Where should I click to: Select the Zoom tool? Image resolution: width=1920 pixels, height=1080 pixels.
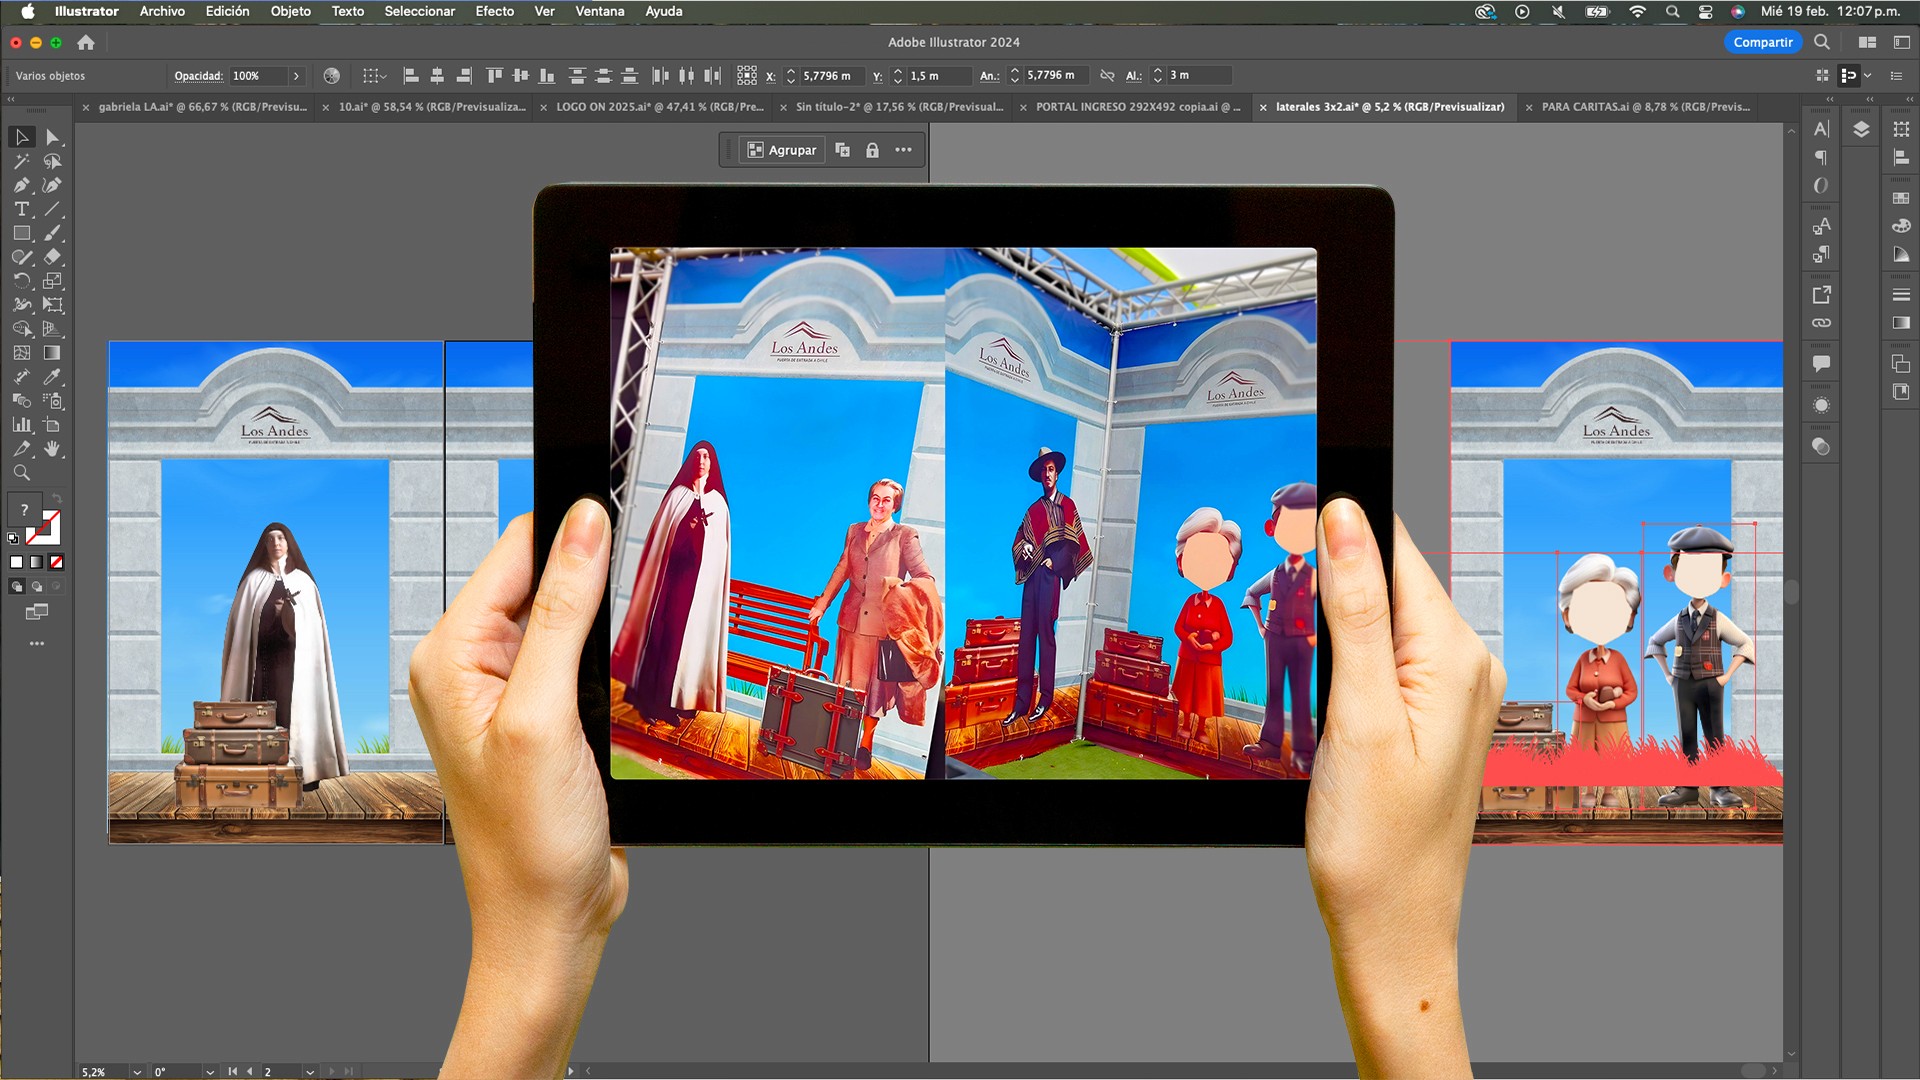pyautogui.click(x=21, y=473)
